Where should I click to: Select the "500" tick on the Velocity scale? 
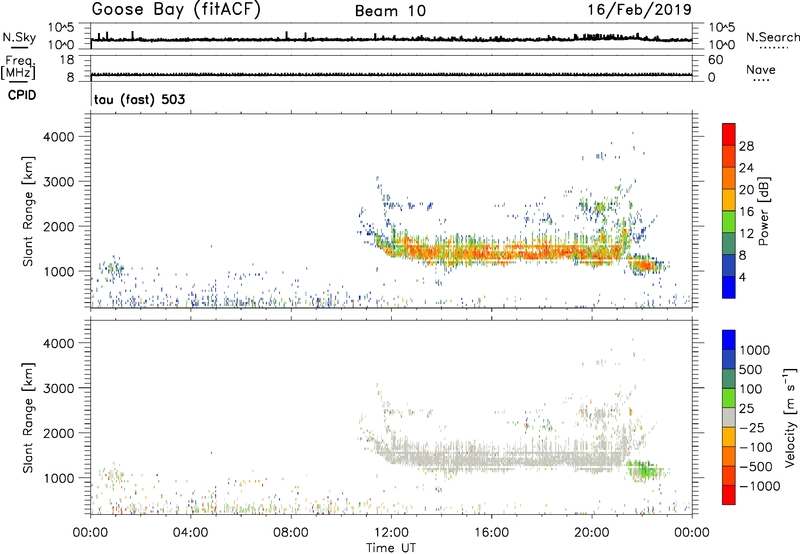pos(749,369)
